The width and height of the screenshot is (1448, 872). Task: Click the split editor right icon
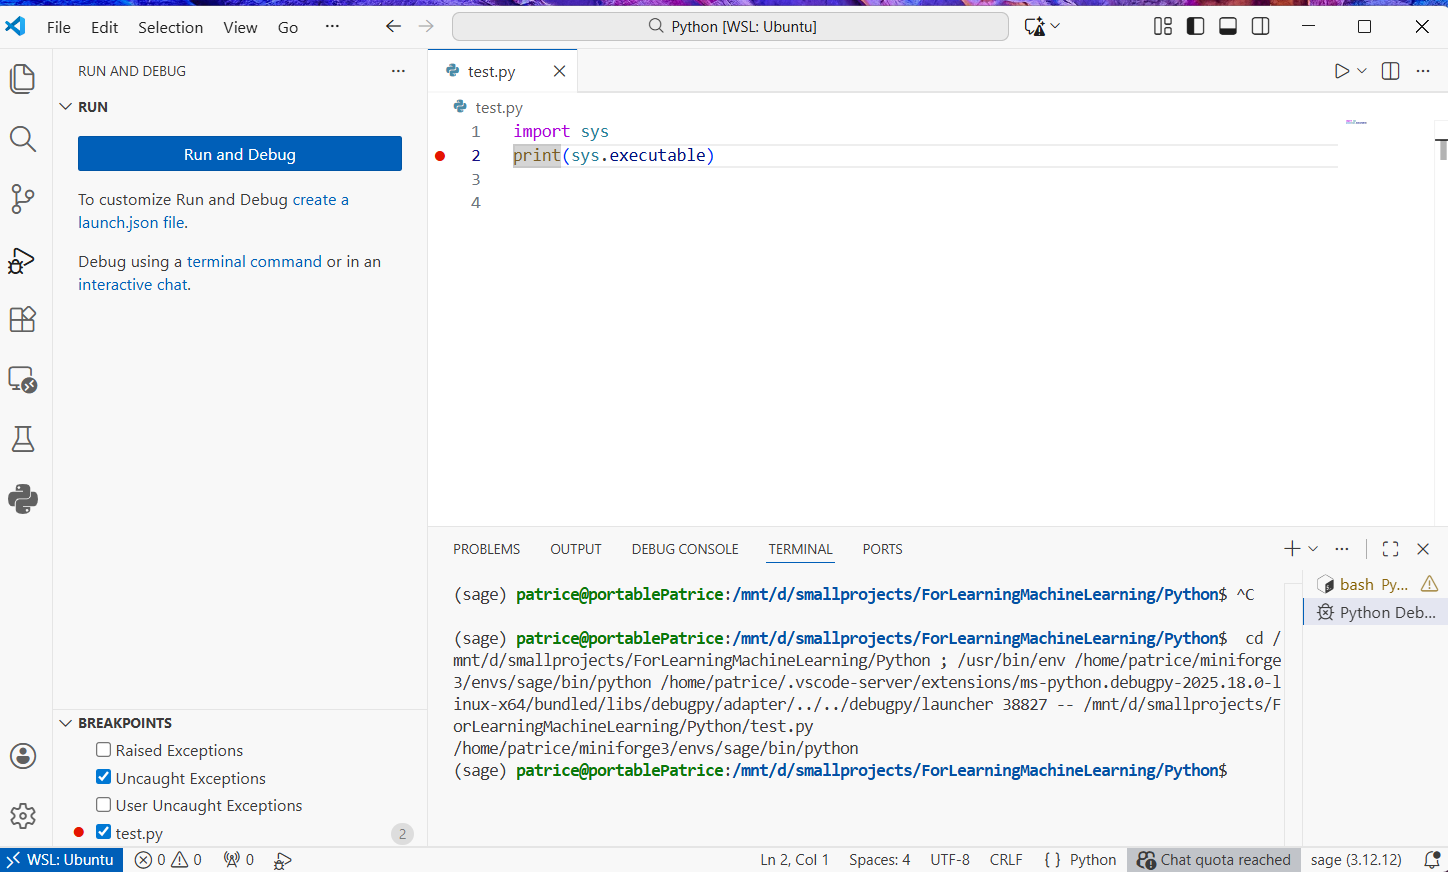(1390, 71)
